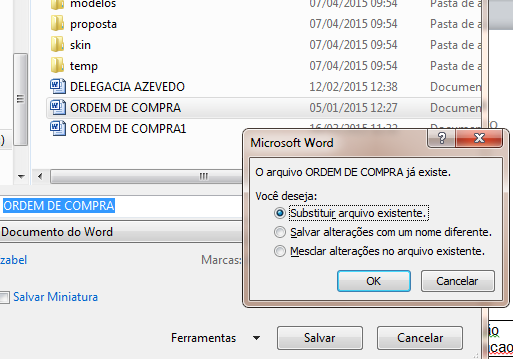Screen dimensions: 513x362
Task: Expand the Documento do Word file type list
Action: (x=121, y=232)
